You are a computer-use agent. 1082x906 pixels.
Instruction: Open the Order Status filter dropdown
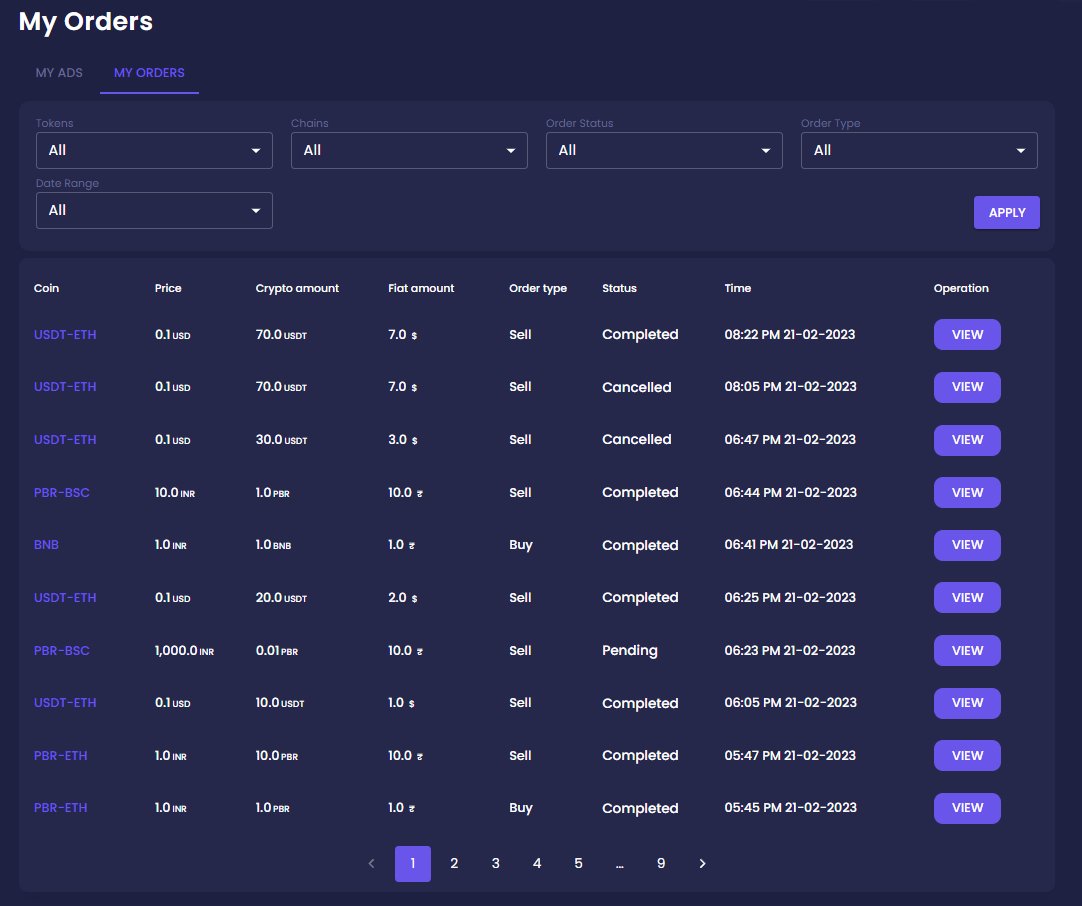coord(664,150)
